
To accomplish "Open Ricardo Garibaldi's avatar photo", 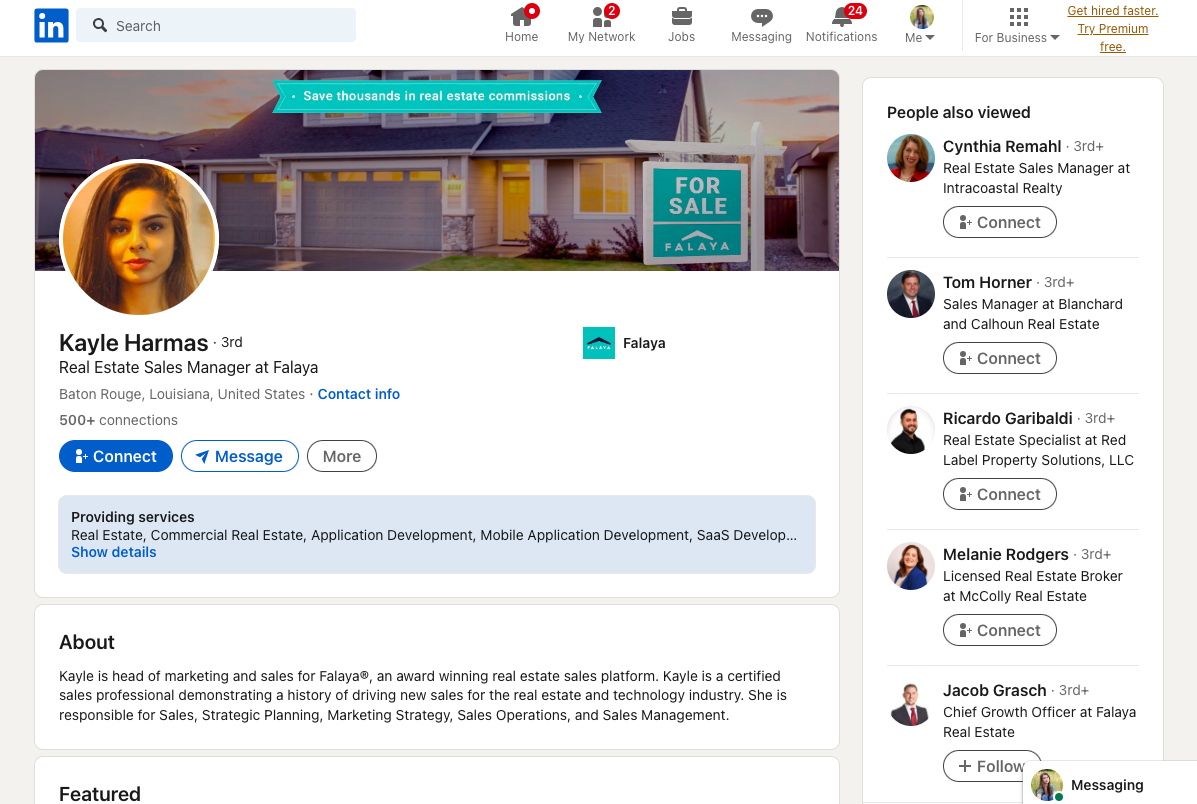I will pos(911,430).
